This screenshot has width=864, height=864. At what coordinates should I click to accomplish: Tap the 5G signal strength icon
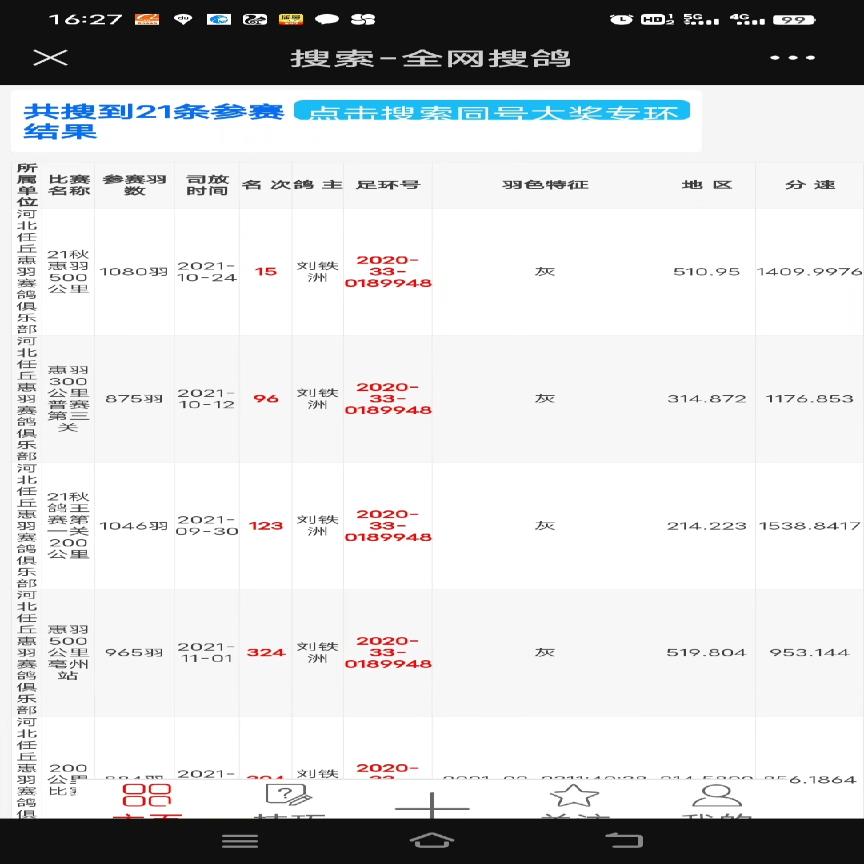point(701,20)
